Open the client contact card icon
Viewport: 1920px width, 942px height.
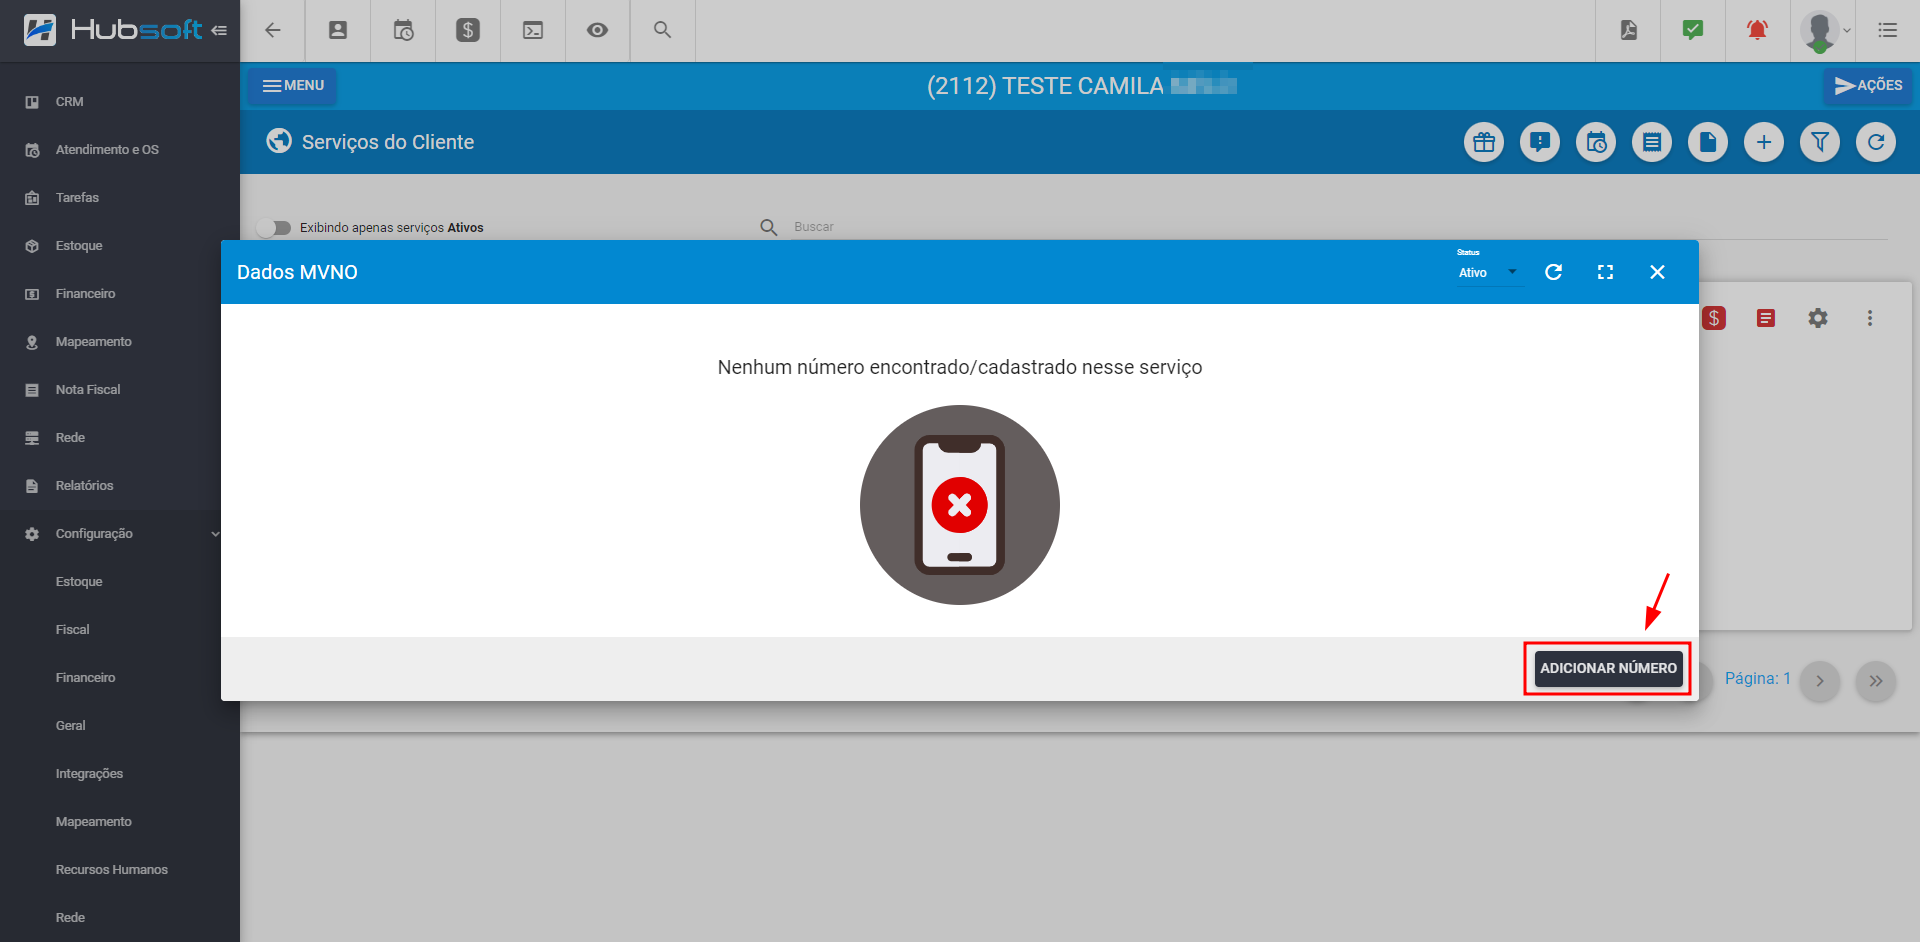click(x=338, y=30)
